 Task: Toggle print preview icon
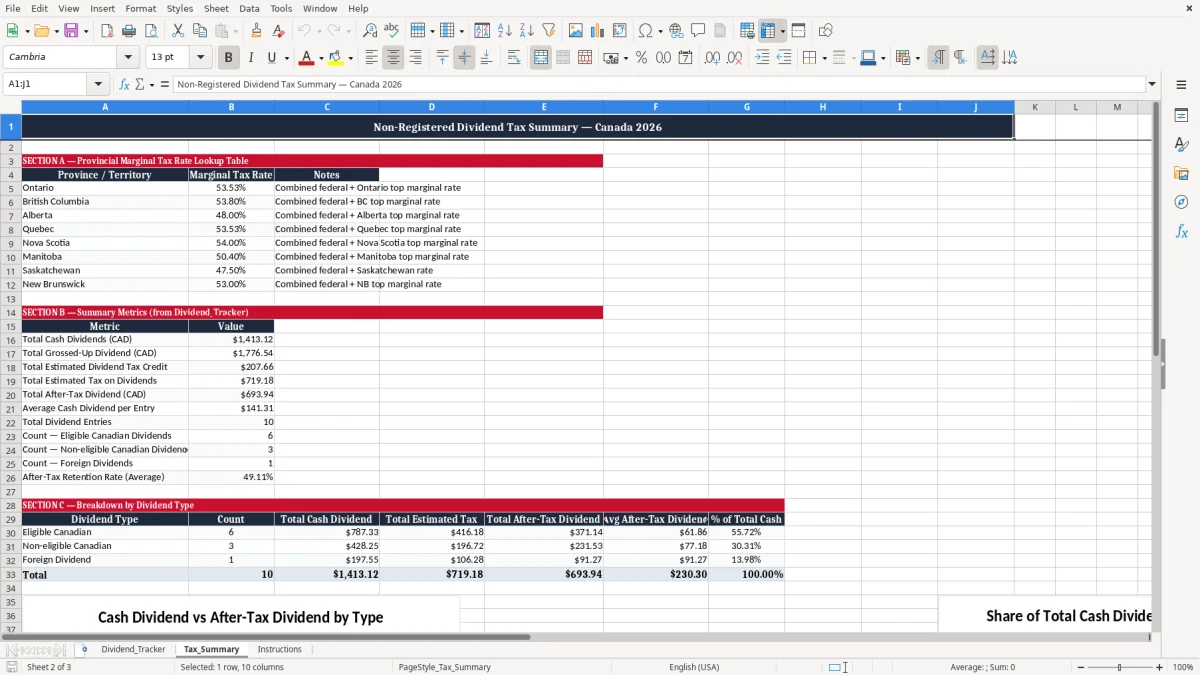coord(150,31)
